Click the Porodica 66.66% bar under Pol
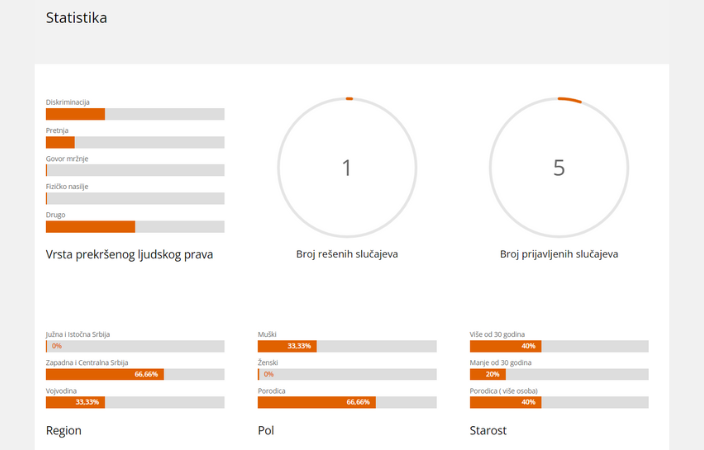 pyautogui.click(x=347, y=402)
